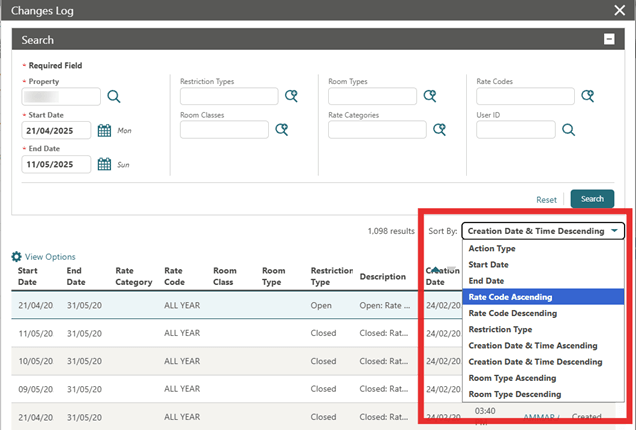Open End Date calendar picker
636x430 pixels.
coord(104,164)
